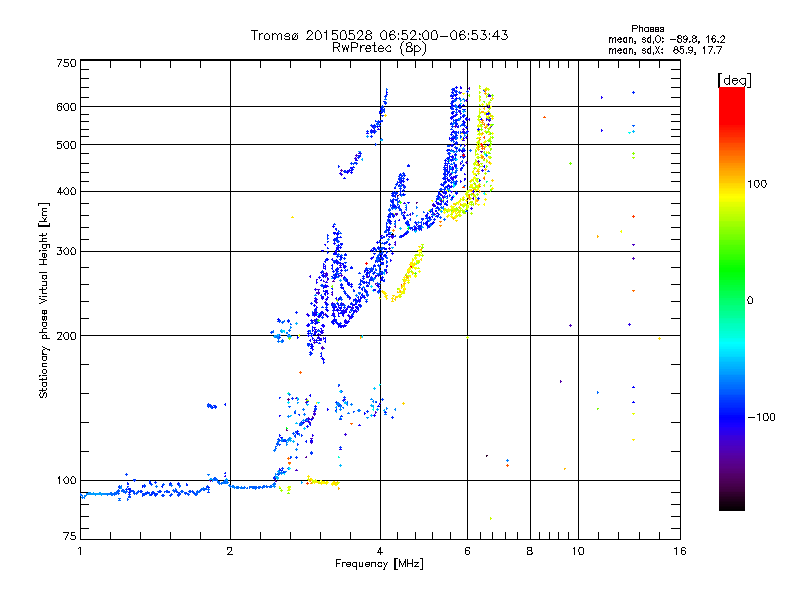The height and width of the screenshot is (600, 800).
Task: Select the 'RwPretec (8p)' subtitle
Action: click(379, 48)
